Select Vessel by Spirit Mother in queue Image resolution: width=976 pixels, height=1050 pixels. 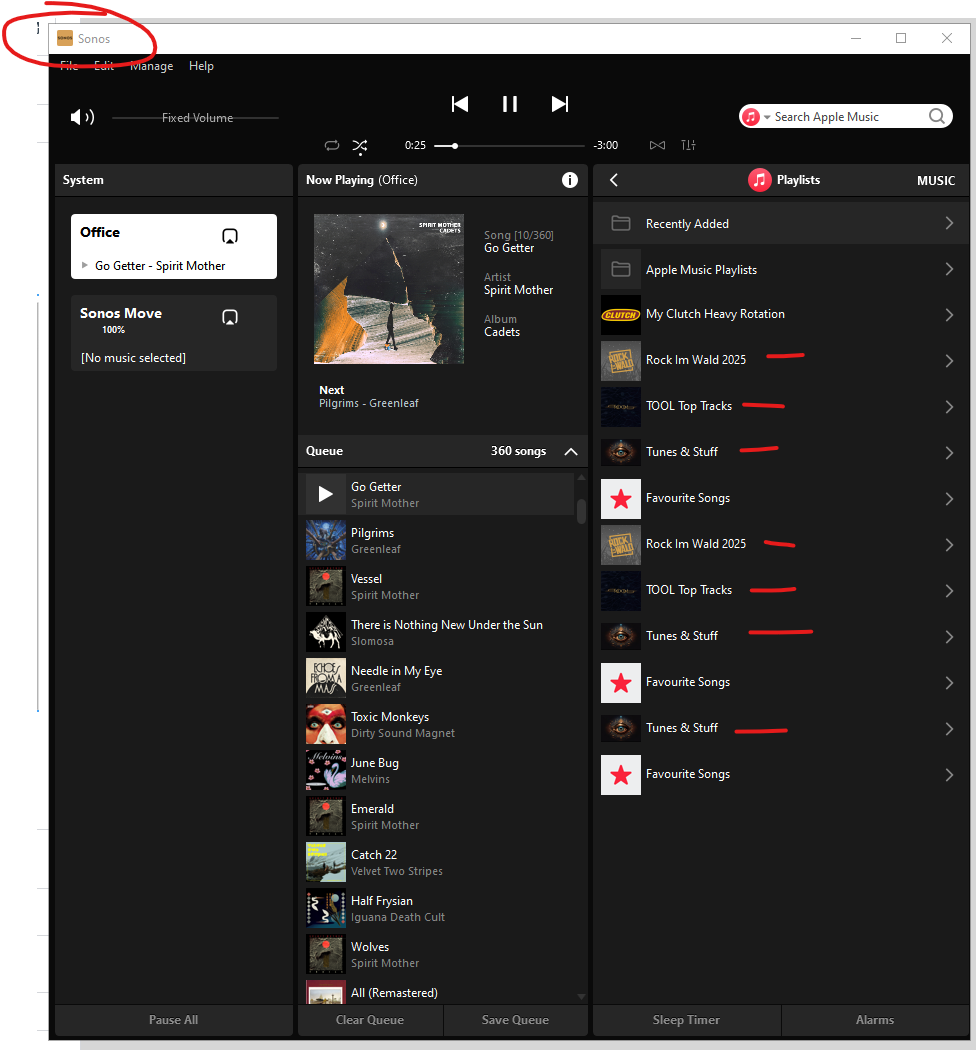pyautogui.click(x=440, y=586)
